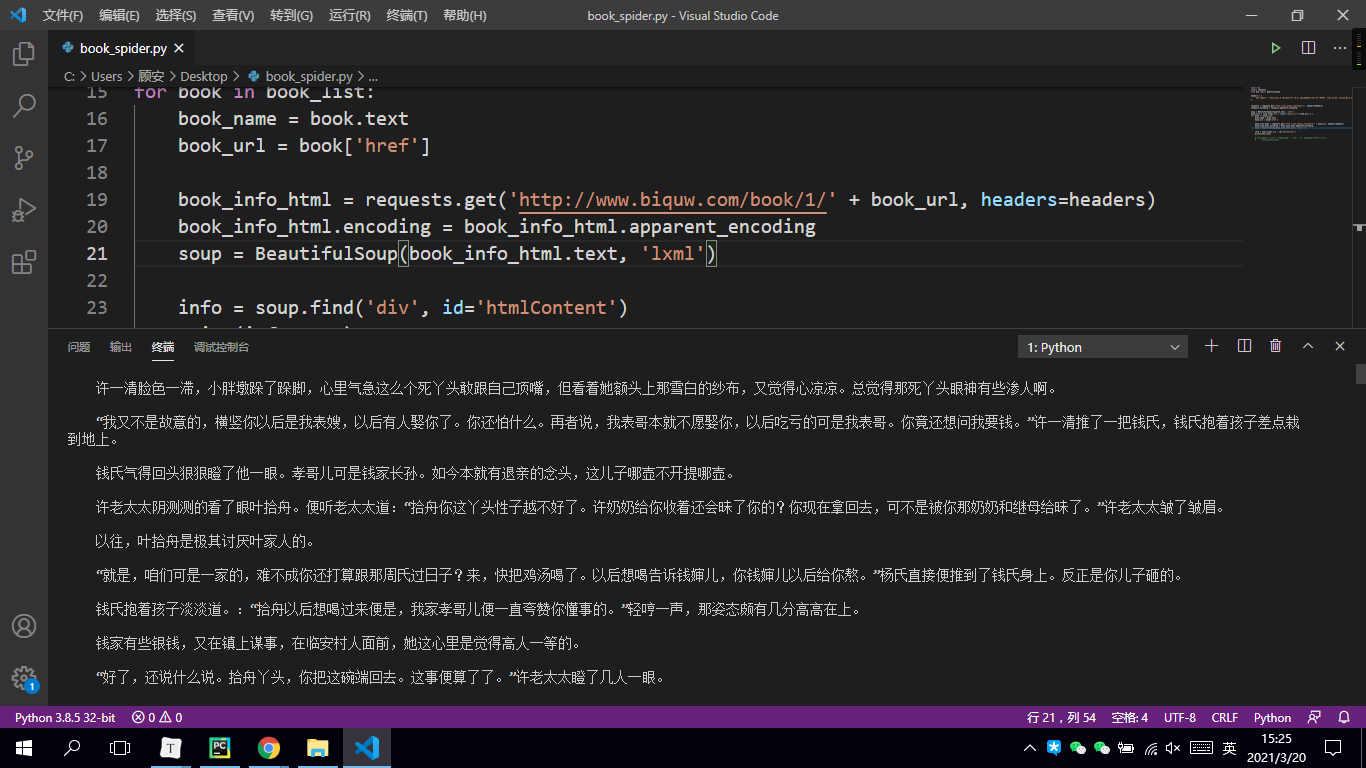Create a new terminal with plus icon
The height and width of the screenshot is (768, 1366).
[1212, 346]
